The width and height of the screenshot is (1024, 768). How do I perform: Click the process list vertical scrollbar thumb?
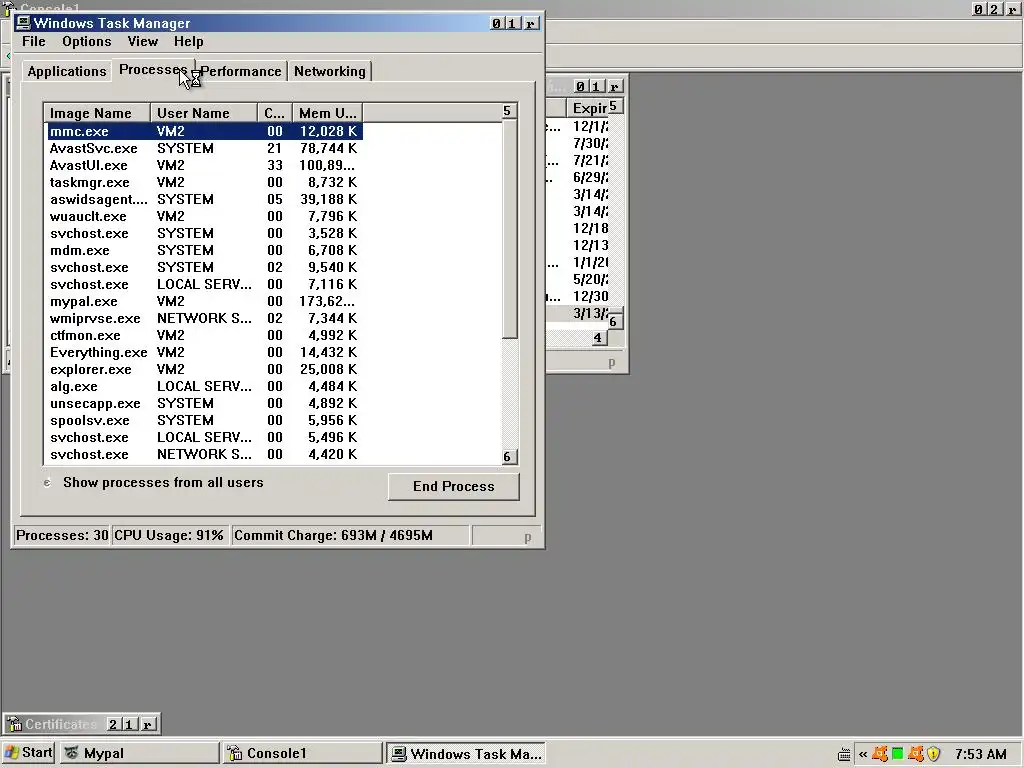click(509, 229)
